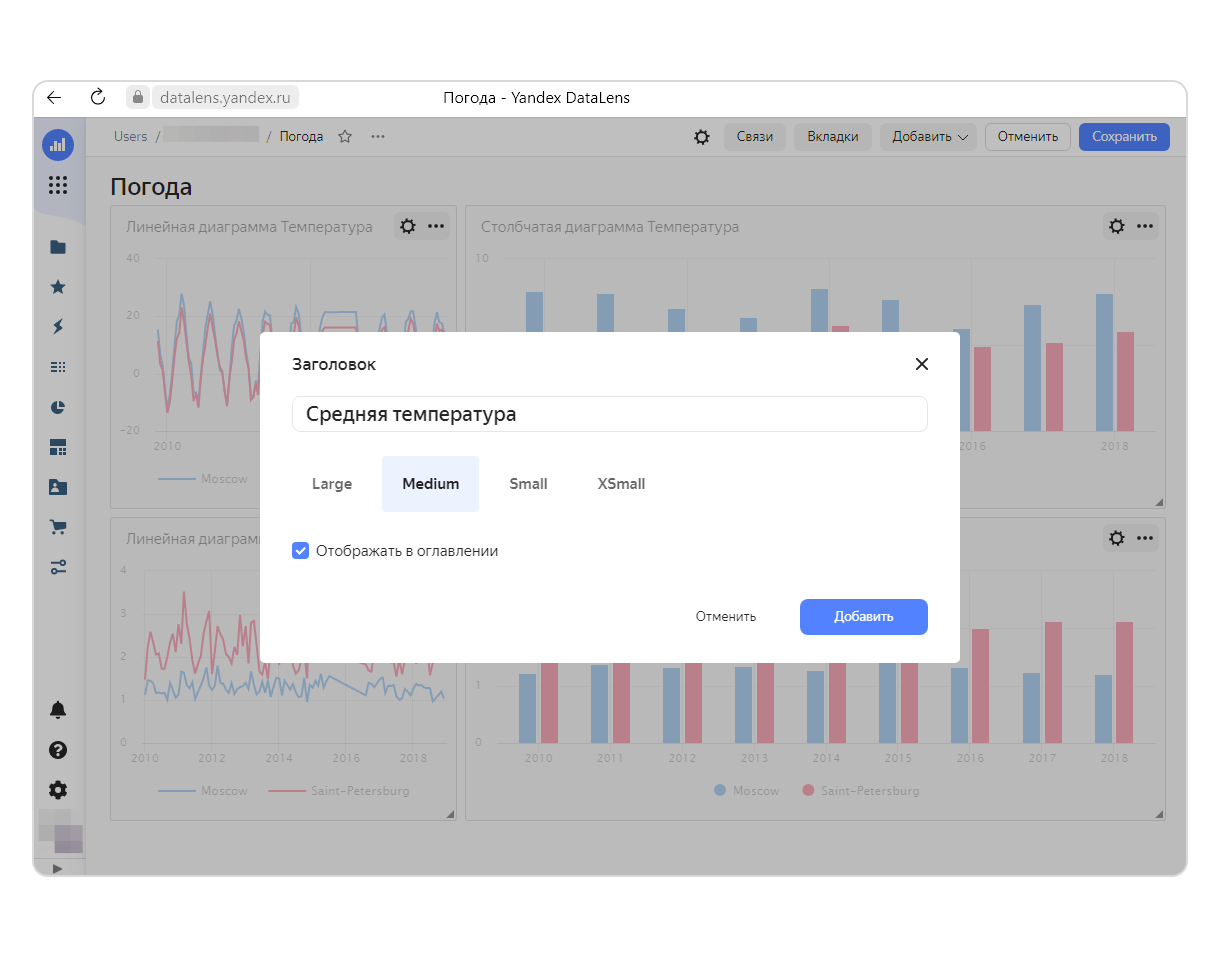Click the Линейная диаграмма Температура title
1220x957 pixels.
249,227
